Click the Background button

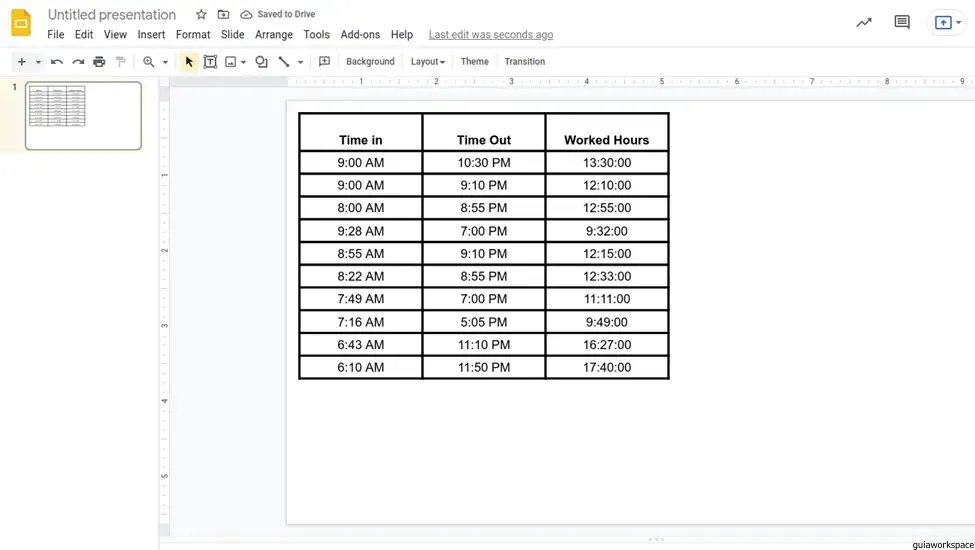click(370, 62)
